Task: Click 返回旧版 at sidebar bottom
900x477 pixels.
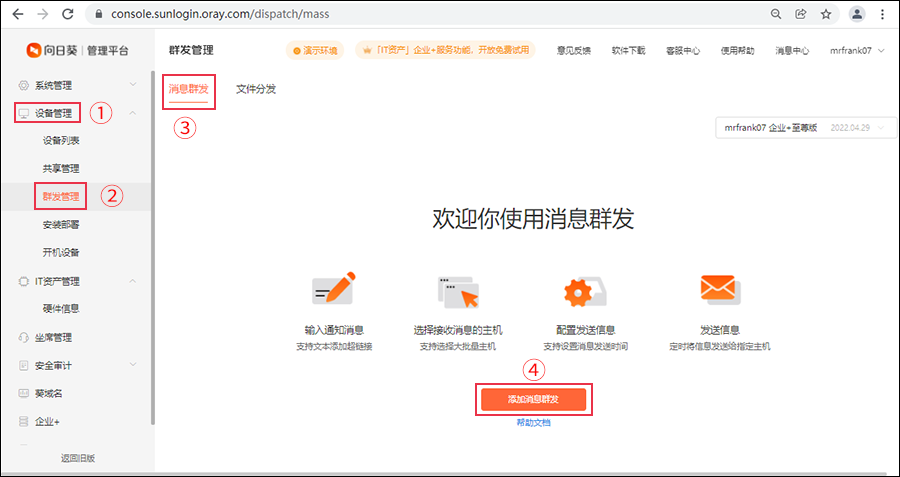Action: click(x=77, y=458)
